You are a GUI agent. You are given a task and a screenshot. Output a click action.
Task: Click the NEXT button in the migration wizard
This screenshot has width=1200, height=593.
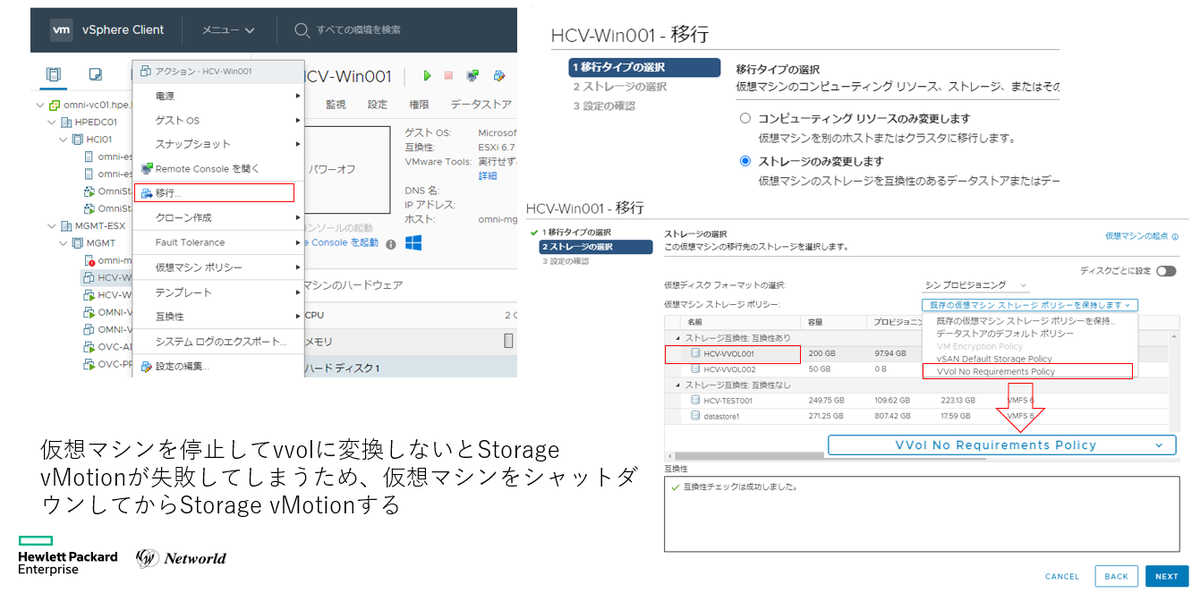pyautogui.click(x=1166, y=576)
